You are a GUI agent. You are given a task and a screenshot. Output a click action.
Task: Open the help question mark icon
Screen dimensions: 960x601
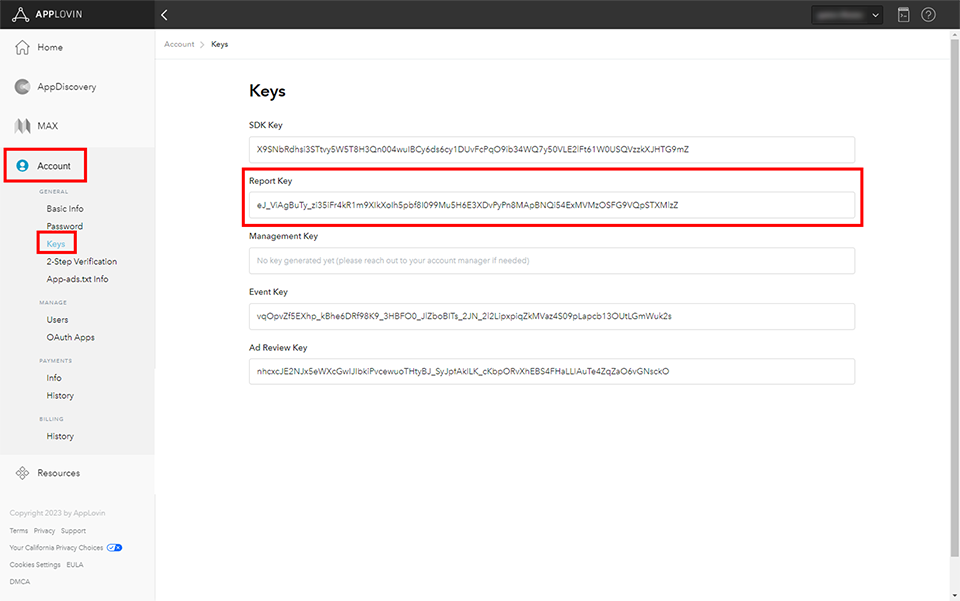[928, 15]
